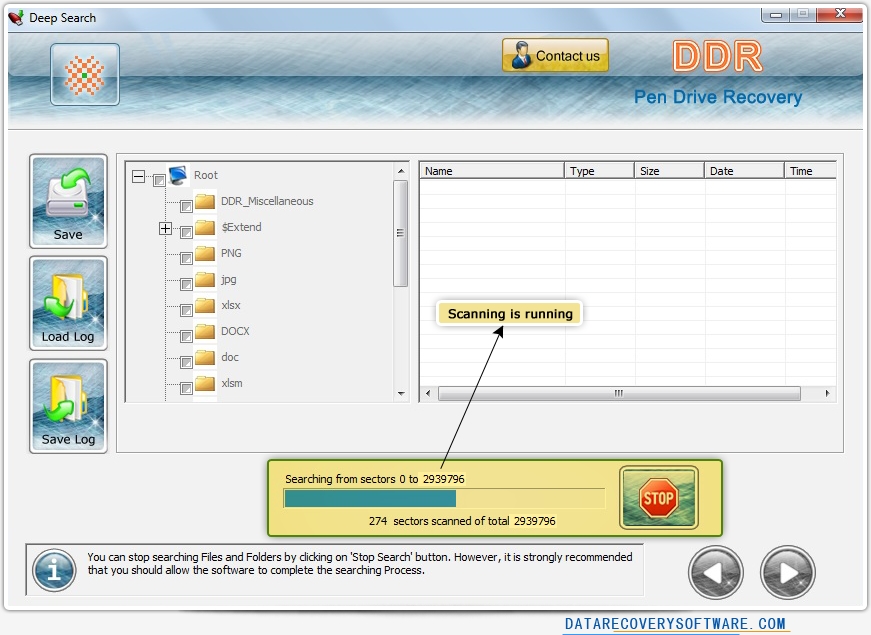
Task: Select the xlsx tree item
Action: pos(231,306)
